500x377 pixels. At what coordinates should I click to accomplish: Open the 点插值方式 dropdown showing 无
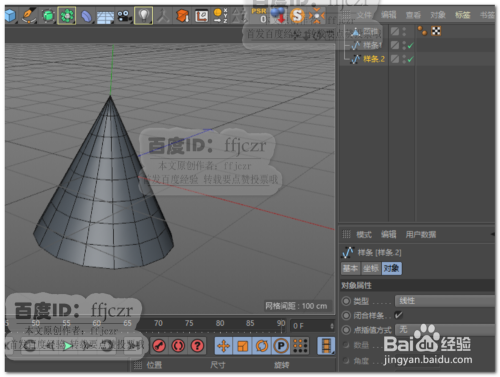(445, 330)
